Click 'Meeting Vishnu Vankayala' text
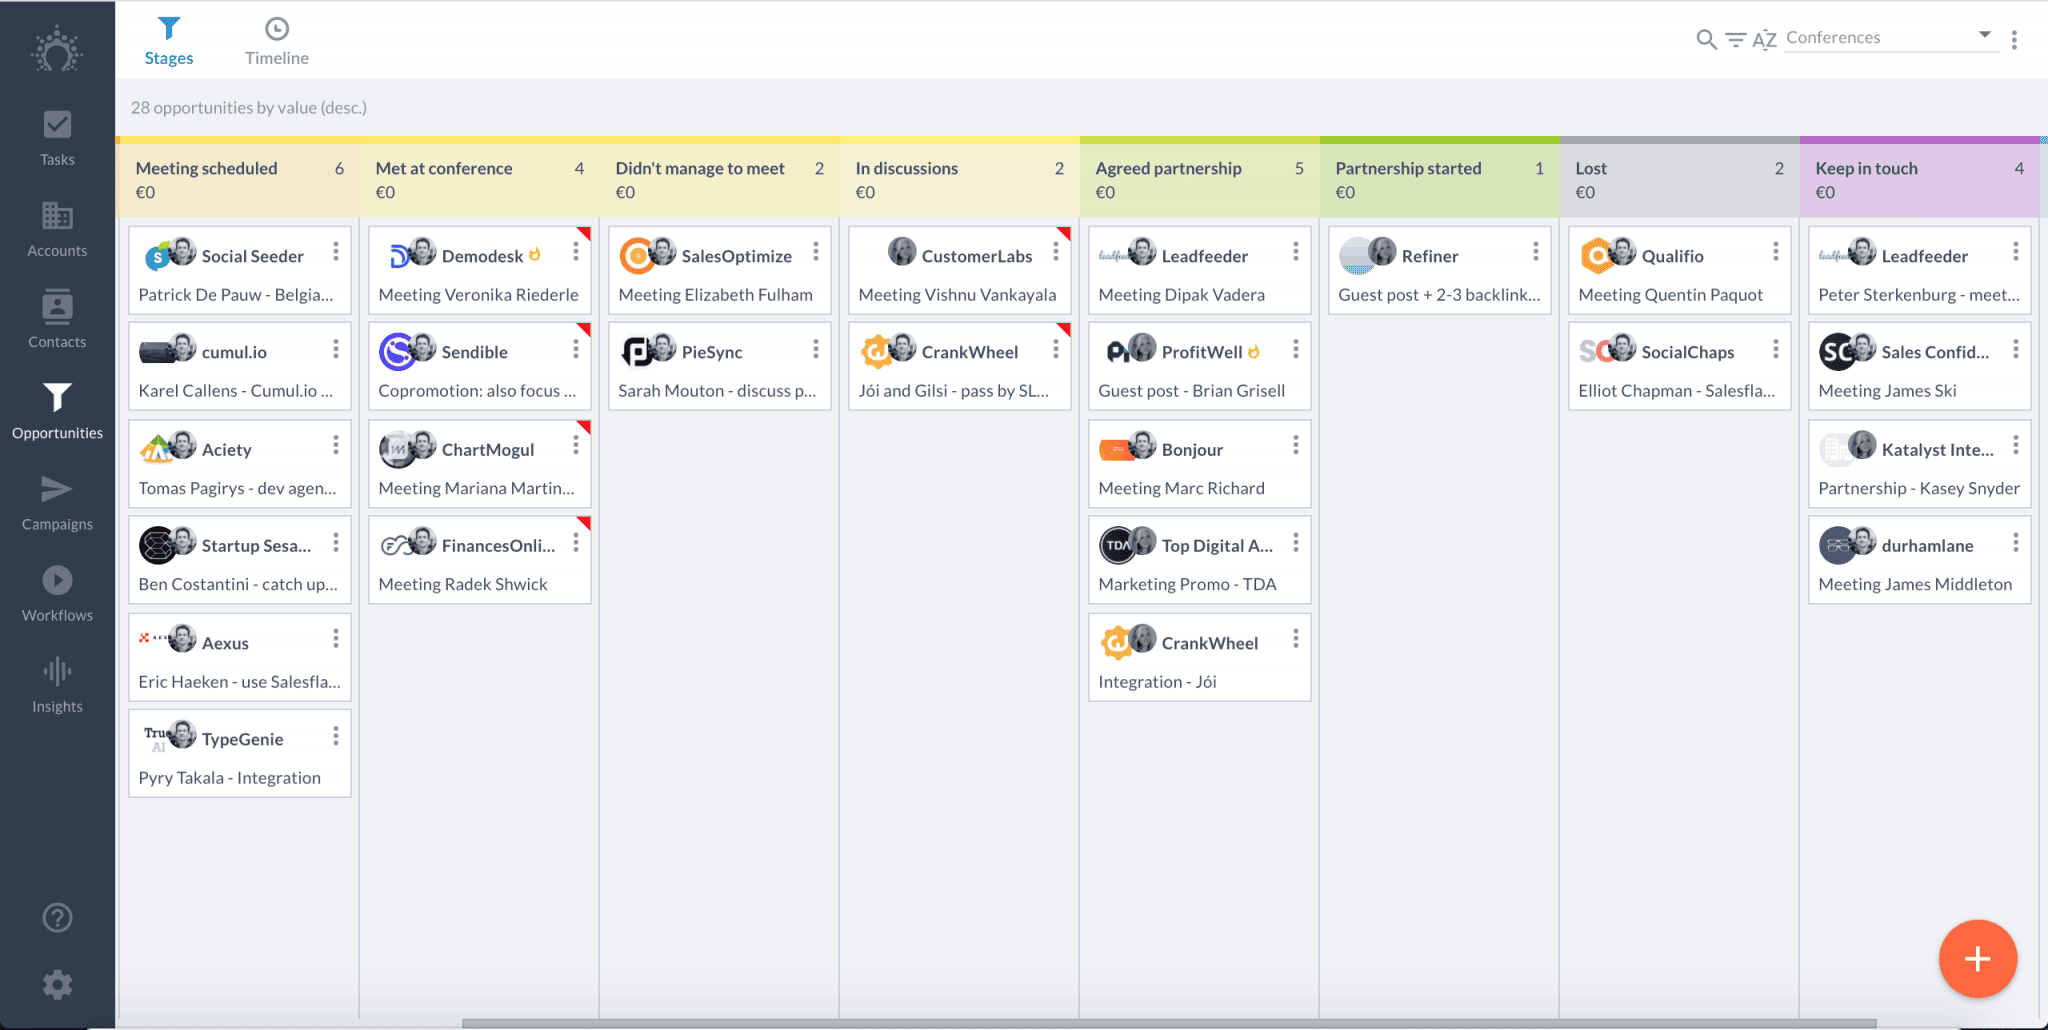This screenshot has height=1030, width=2048. pos(957,295)
